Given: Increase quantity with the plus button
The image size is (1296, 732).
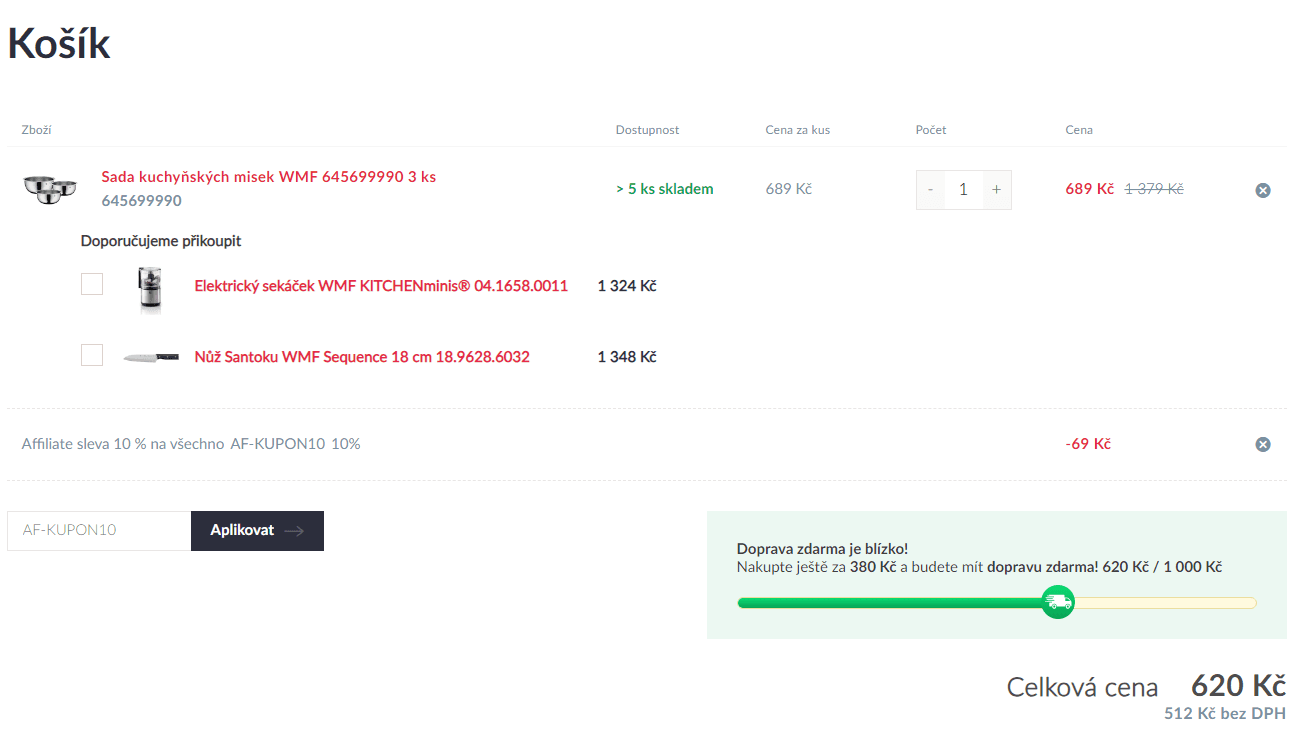Looking at the screenshot, I should tap(996, 189).
